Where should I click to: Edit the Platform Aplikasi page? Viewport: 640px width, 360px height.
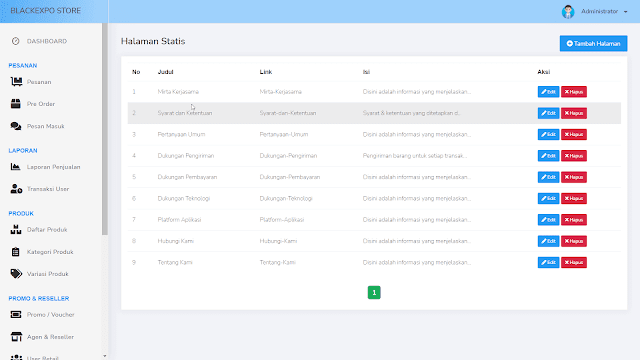[548, 220]
